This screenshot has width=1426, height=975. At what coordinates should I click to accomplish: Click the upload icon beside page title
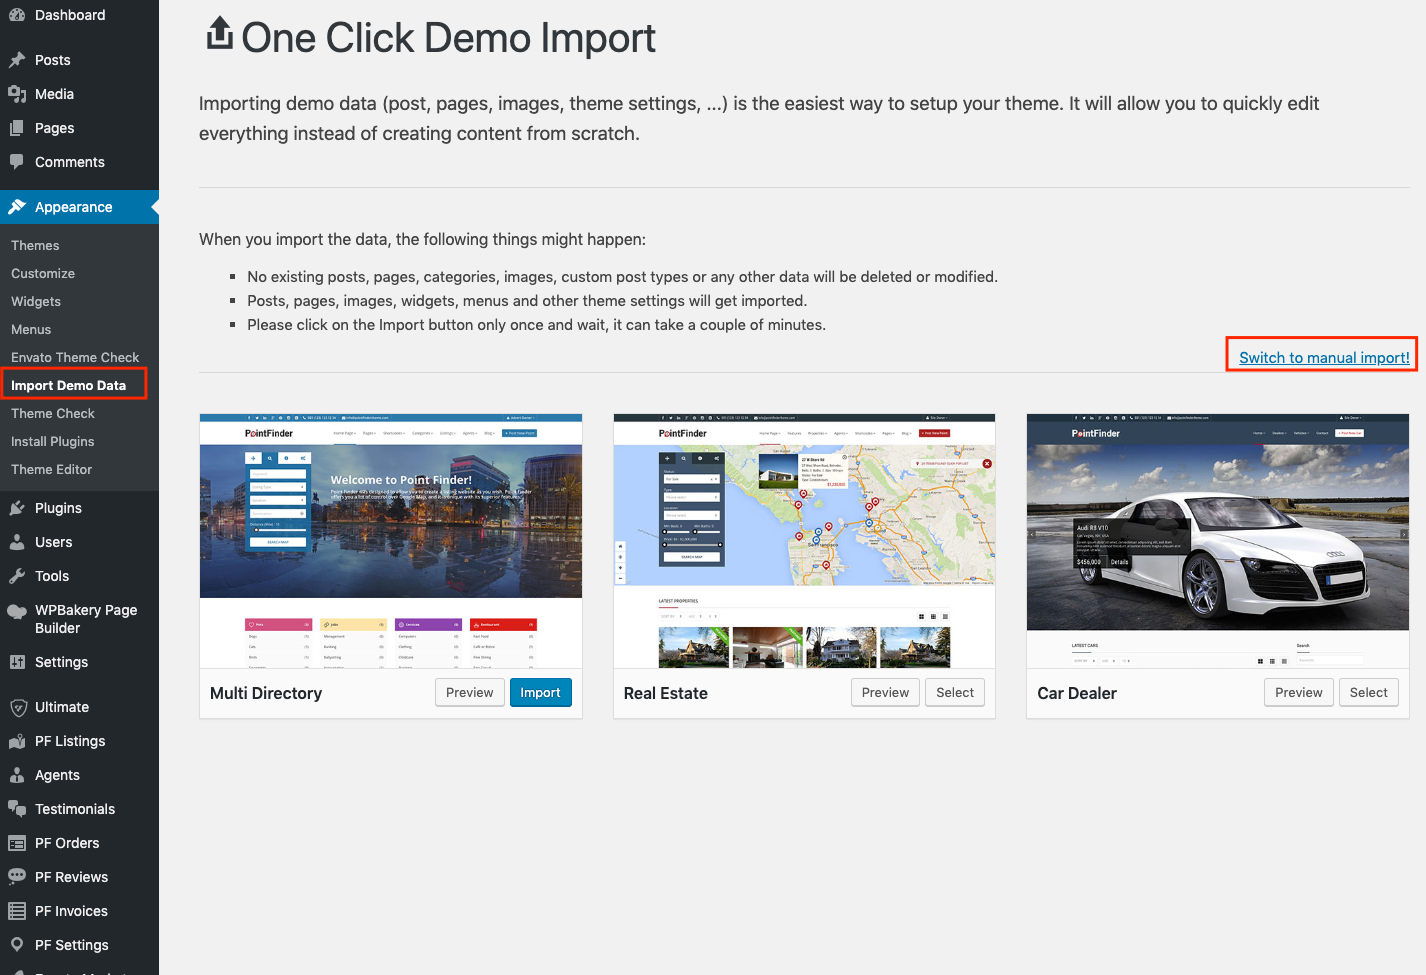click(219, 33)
